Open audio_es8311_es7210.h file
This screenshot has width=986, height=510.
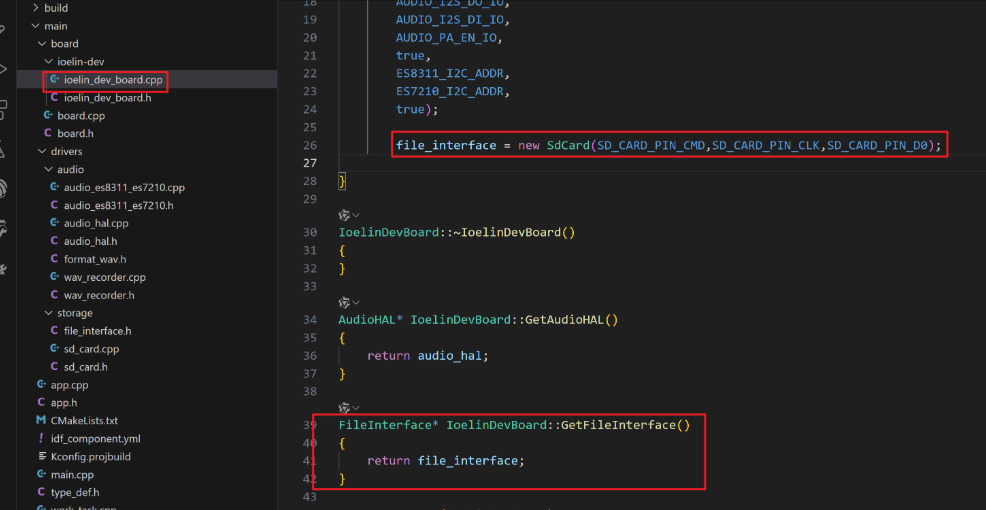119,206
